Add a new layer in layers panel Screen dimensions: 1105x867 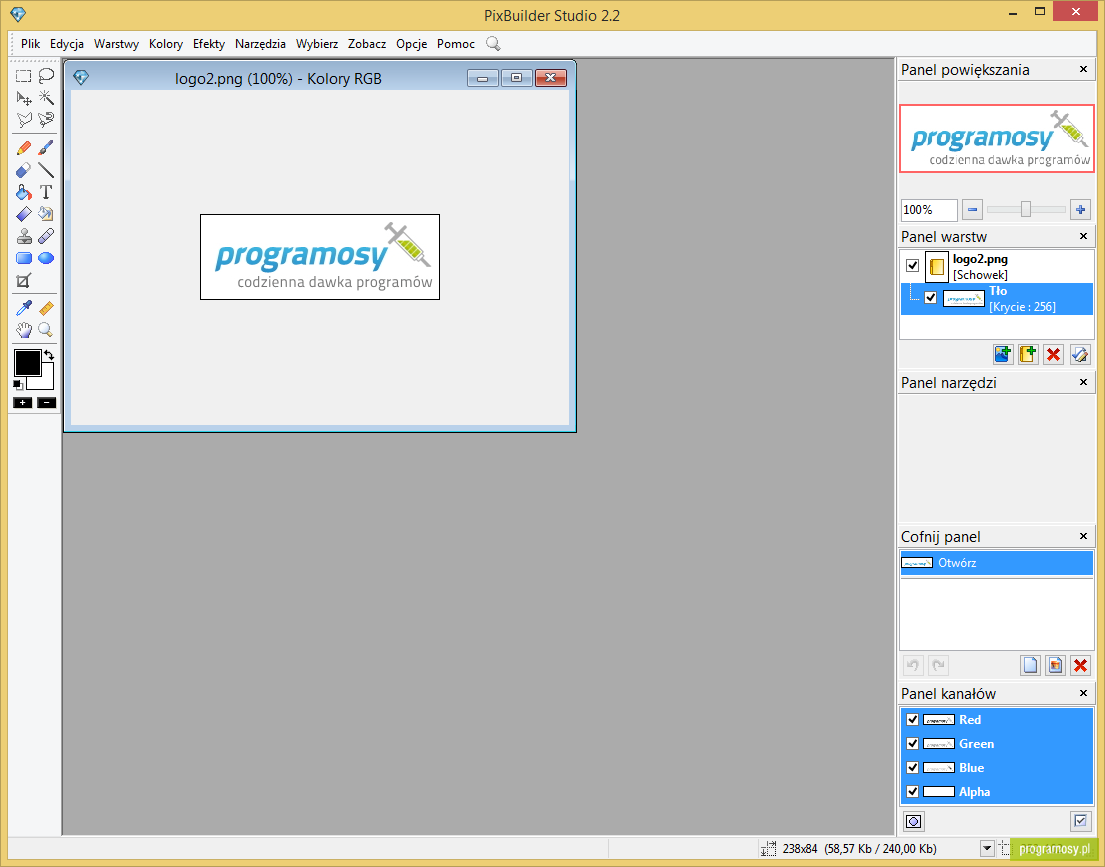click(x=1003, y=354)
